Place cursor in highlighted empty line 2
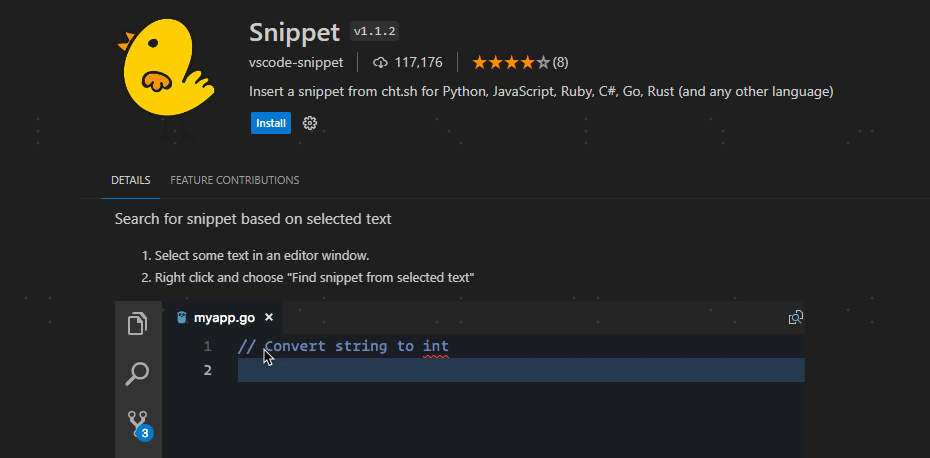930x458 pixels. tap(521, 370)
